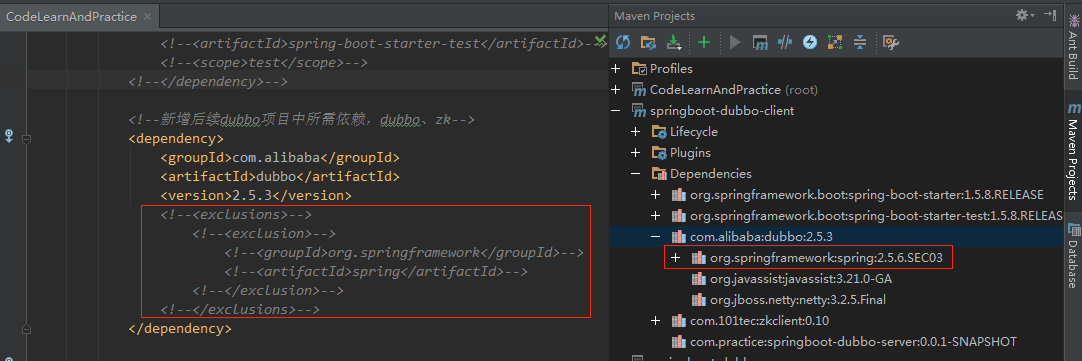Screen dimensions: 1082x361
Task: Expand the Lifecycle node
Action: click(x=636, y=132)
